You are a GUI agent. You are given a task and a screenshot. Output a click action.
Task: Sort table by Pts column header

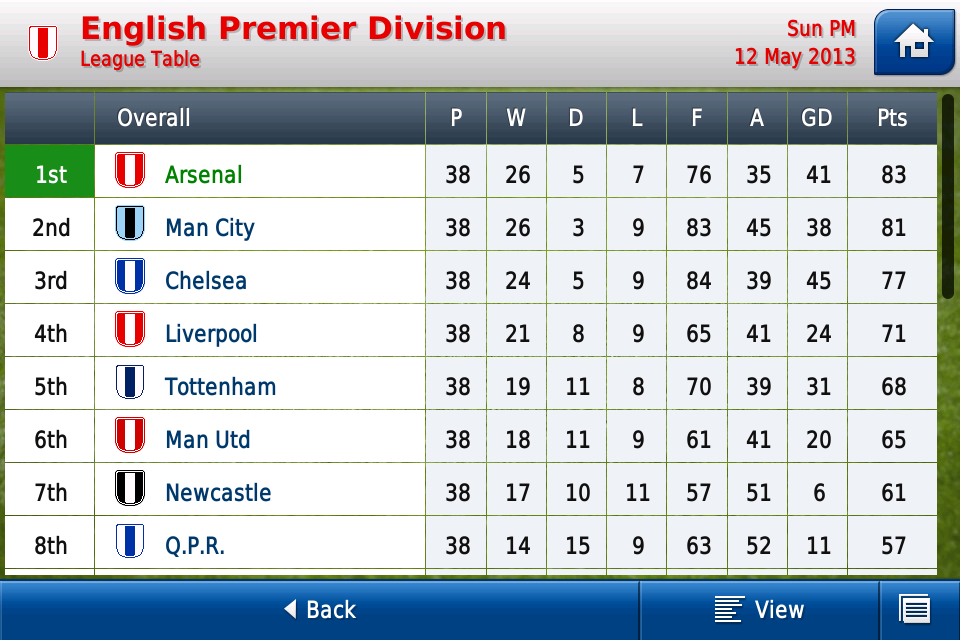(x=892, y=118)
